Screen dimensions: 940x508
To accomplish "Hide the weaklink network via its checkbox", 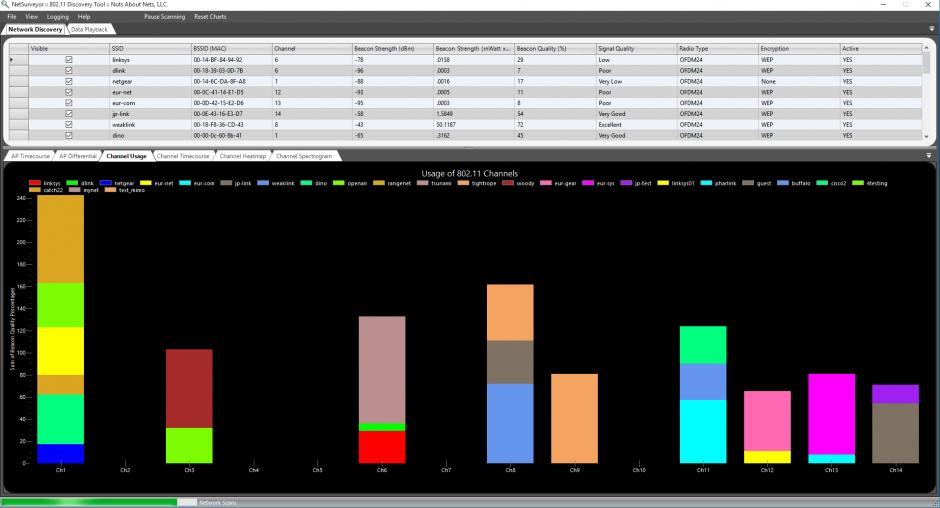I will (69, 124).
